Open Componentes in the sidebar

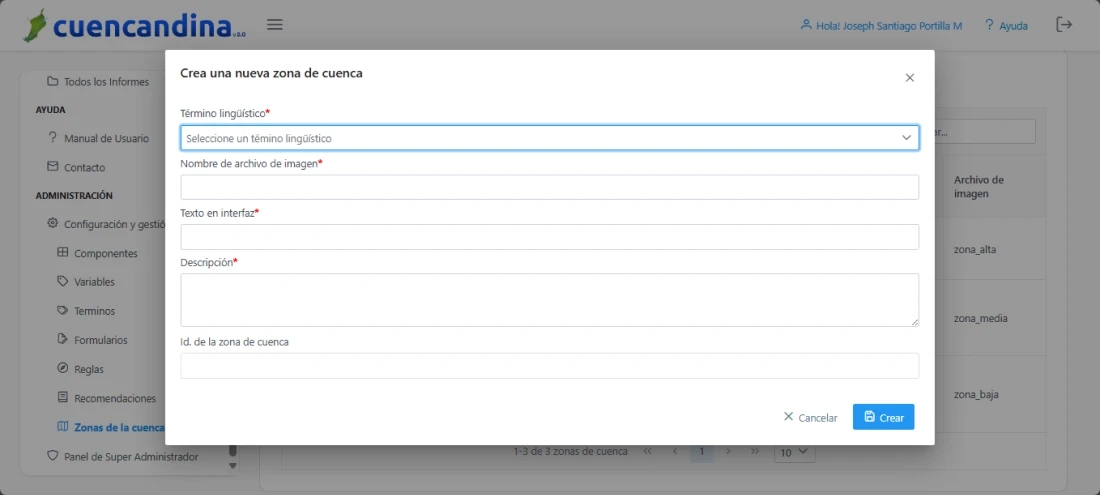coord(105,254)
